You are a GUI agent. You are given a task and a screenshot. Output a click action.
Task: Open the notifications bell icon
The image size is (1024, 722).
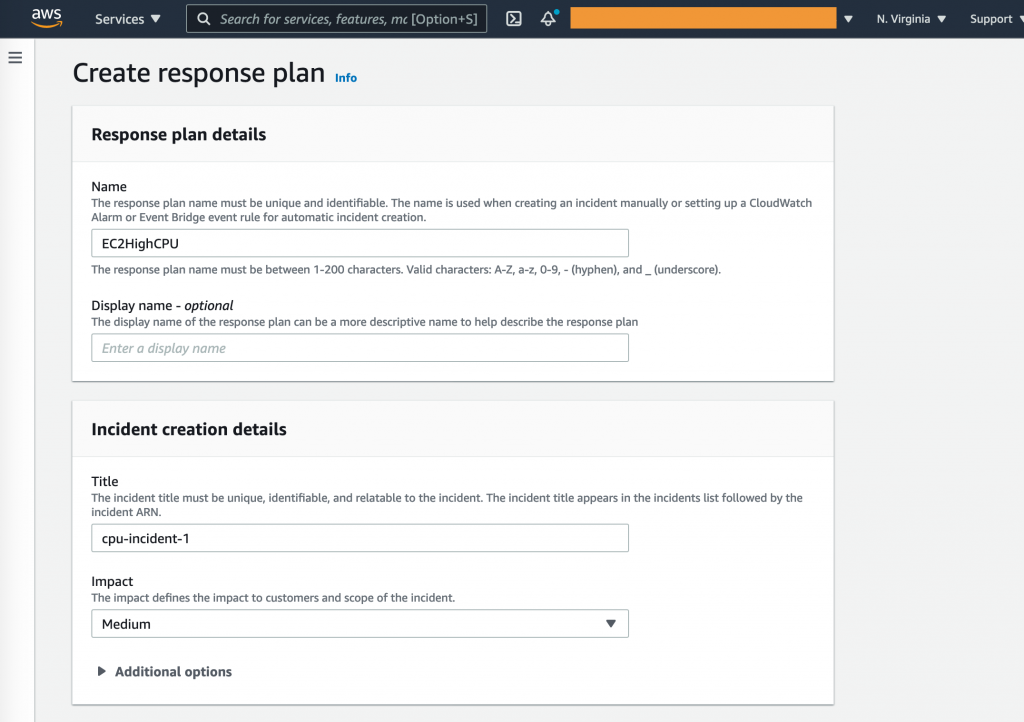click(x=548, y=19)
